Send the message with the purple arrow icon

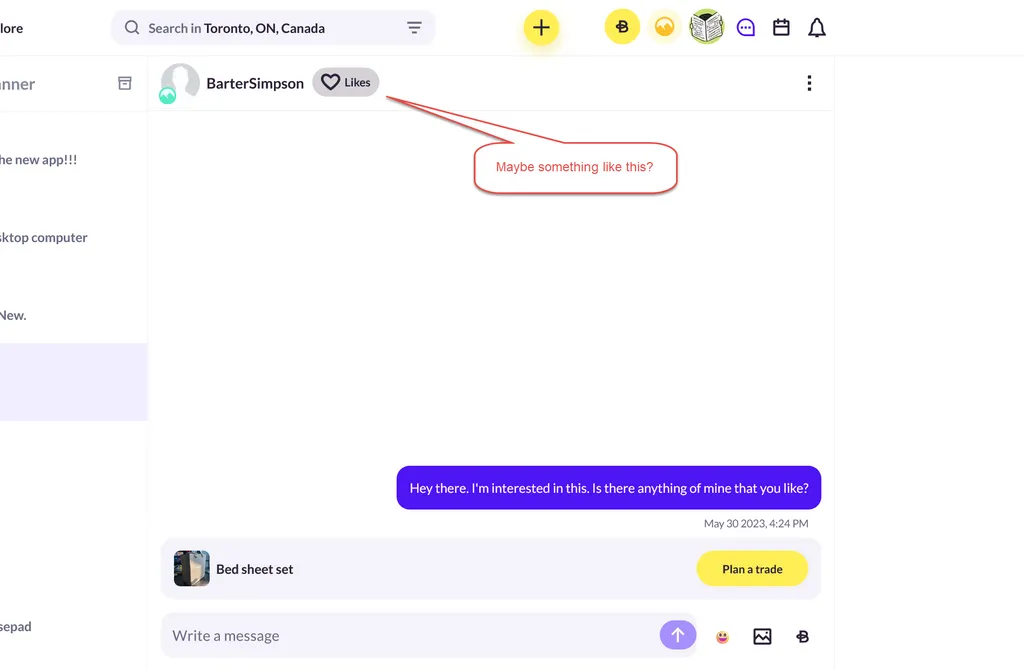[x=678, y=636]
